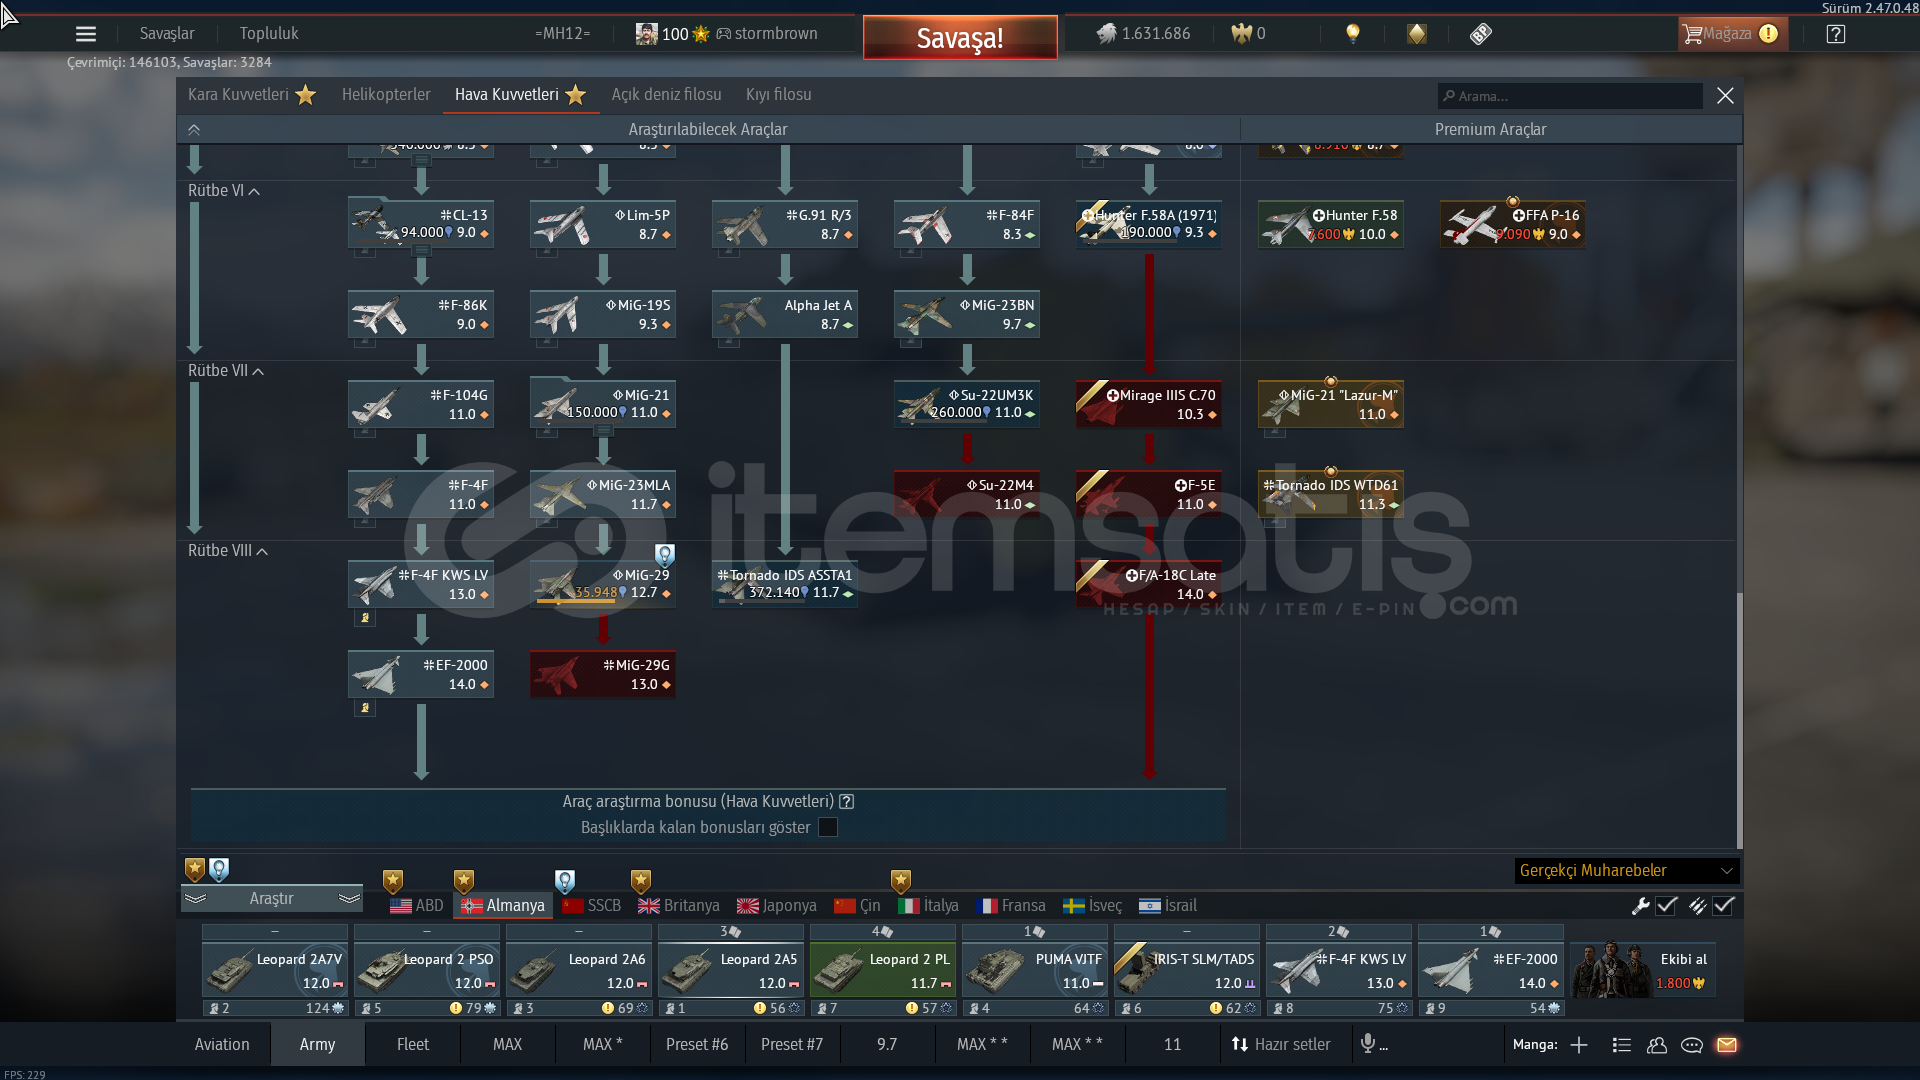Open the help question mark icon
1920x1080 pixels.
(1836, 34)
